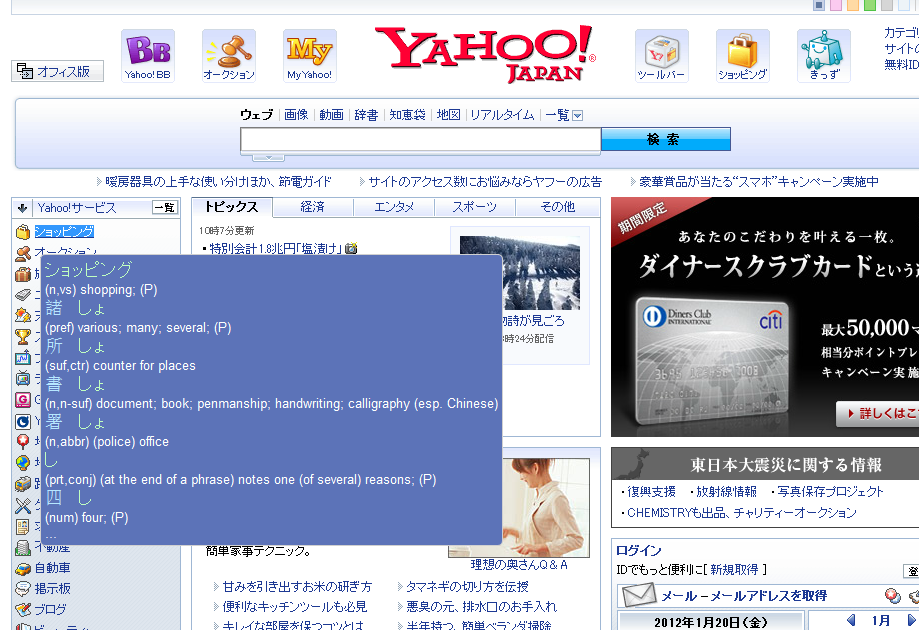
Task: Click the sidebar auction gavel icon
Action: 23,253
